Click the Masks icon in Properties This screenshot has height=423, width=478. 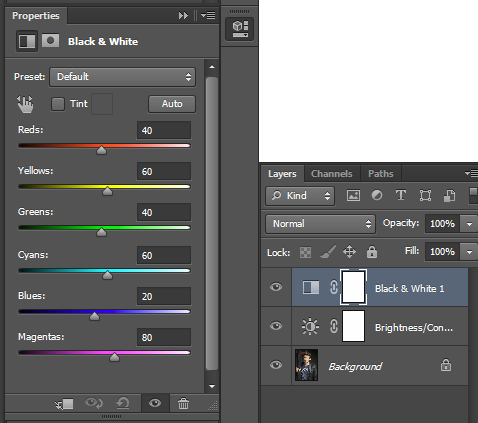[50, 41]
